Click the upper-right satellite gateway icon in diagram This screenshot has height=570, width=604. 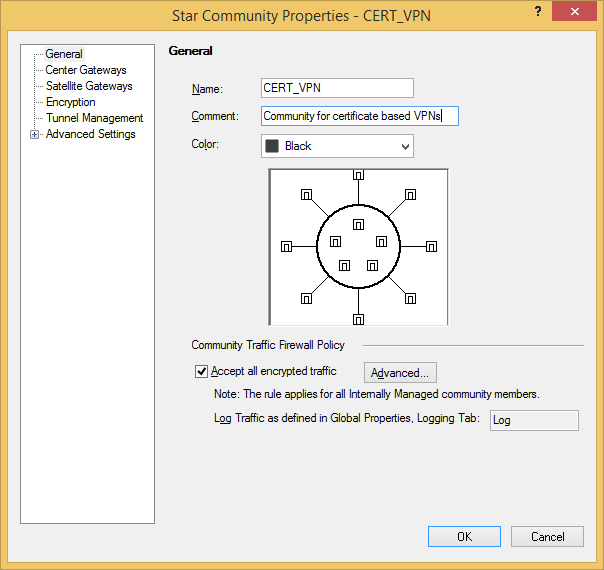click(409, 195)
